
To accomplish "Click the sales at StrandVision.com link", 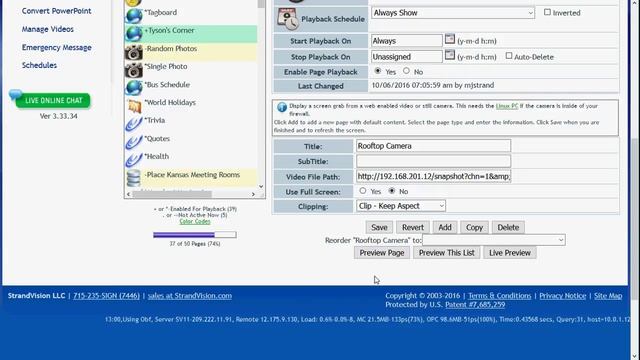I will [x=190, y=296].
